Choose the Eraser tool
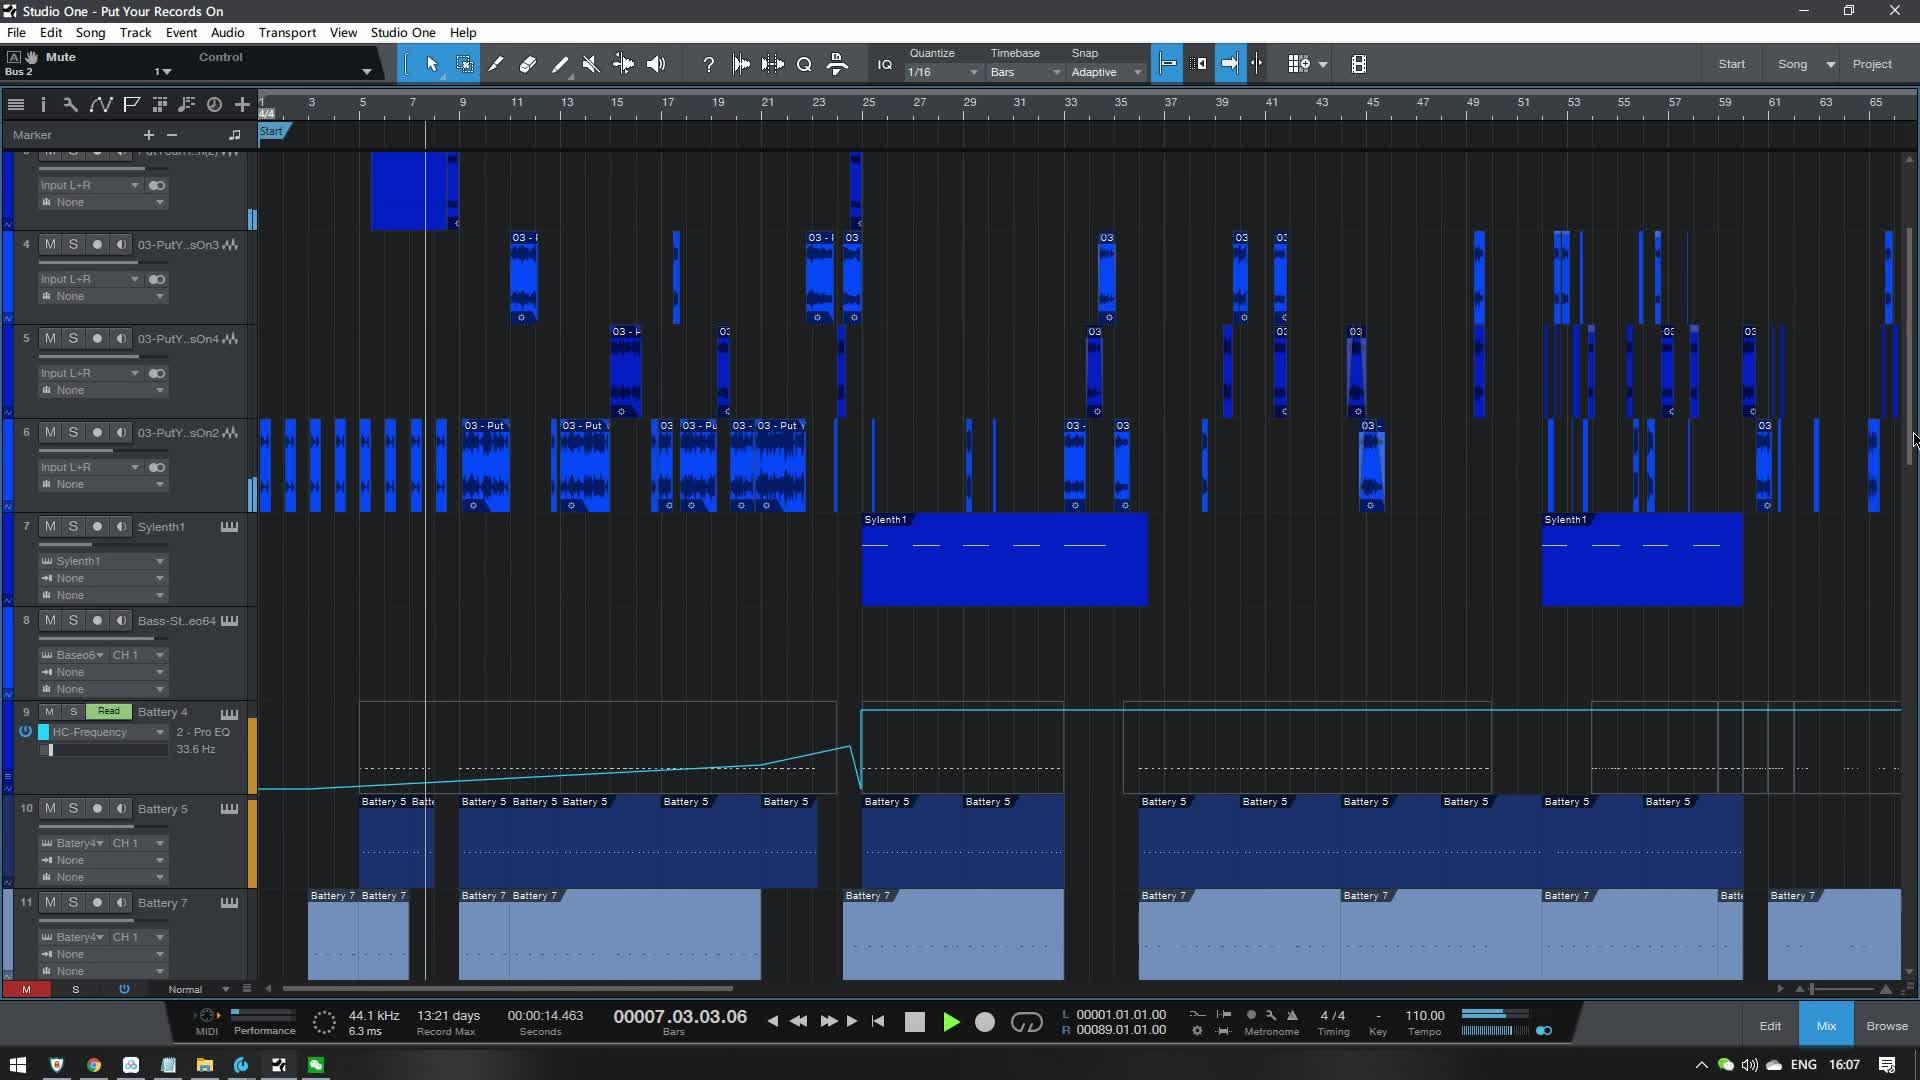The width and height of the screenshot is (1920, 1080). pos(527,64)
